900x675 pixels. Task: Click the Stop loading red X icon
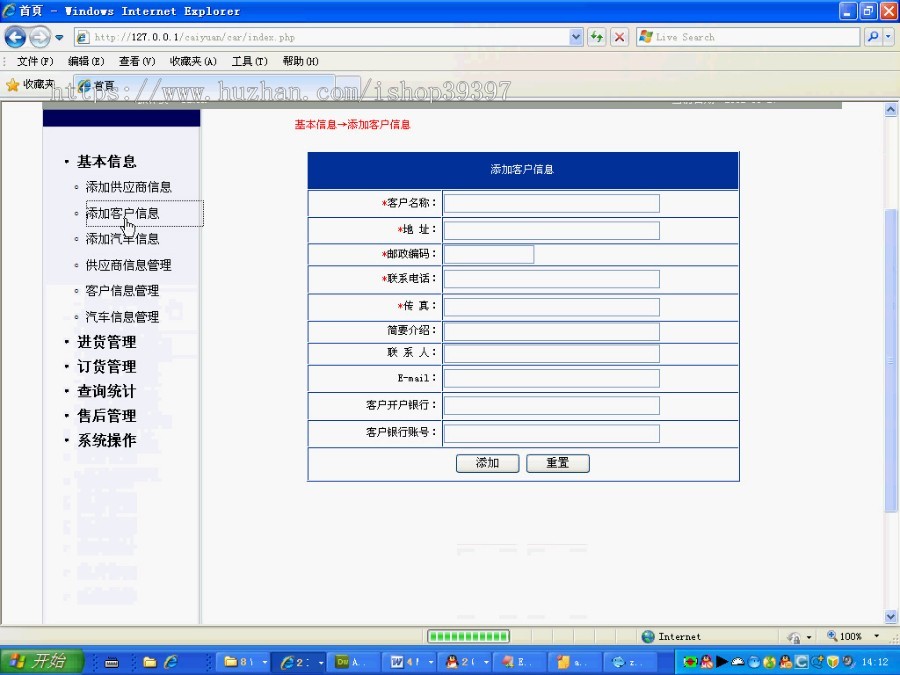(x=619, y=37)
